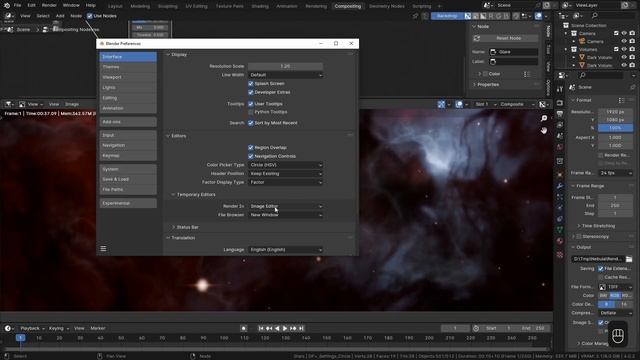Switch to the Compositing workspace tab
Viewport: 640px width, 360px height.
[348, 6]
